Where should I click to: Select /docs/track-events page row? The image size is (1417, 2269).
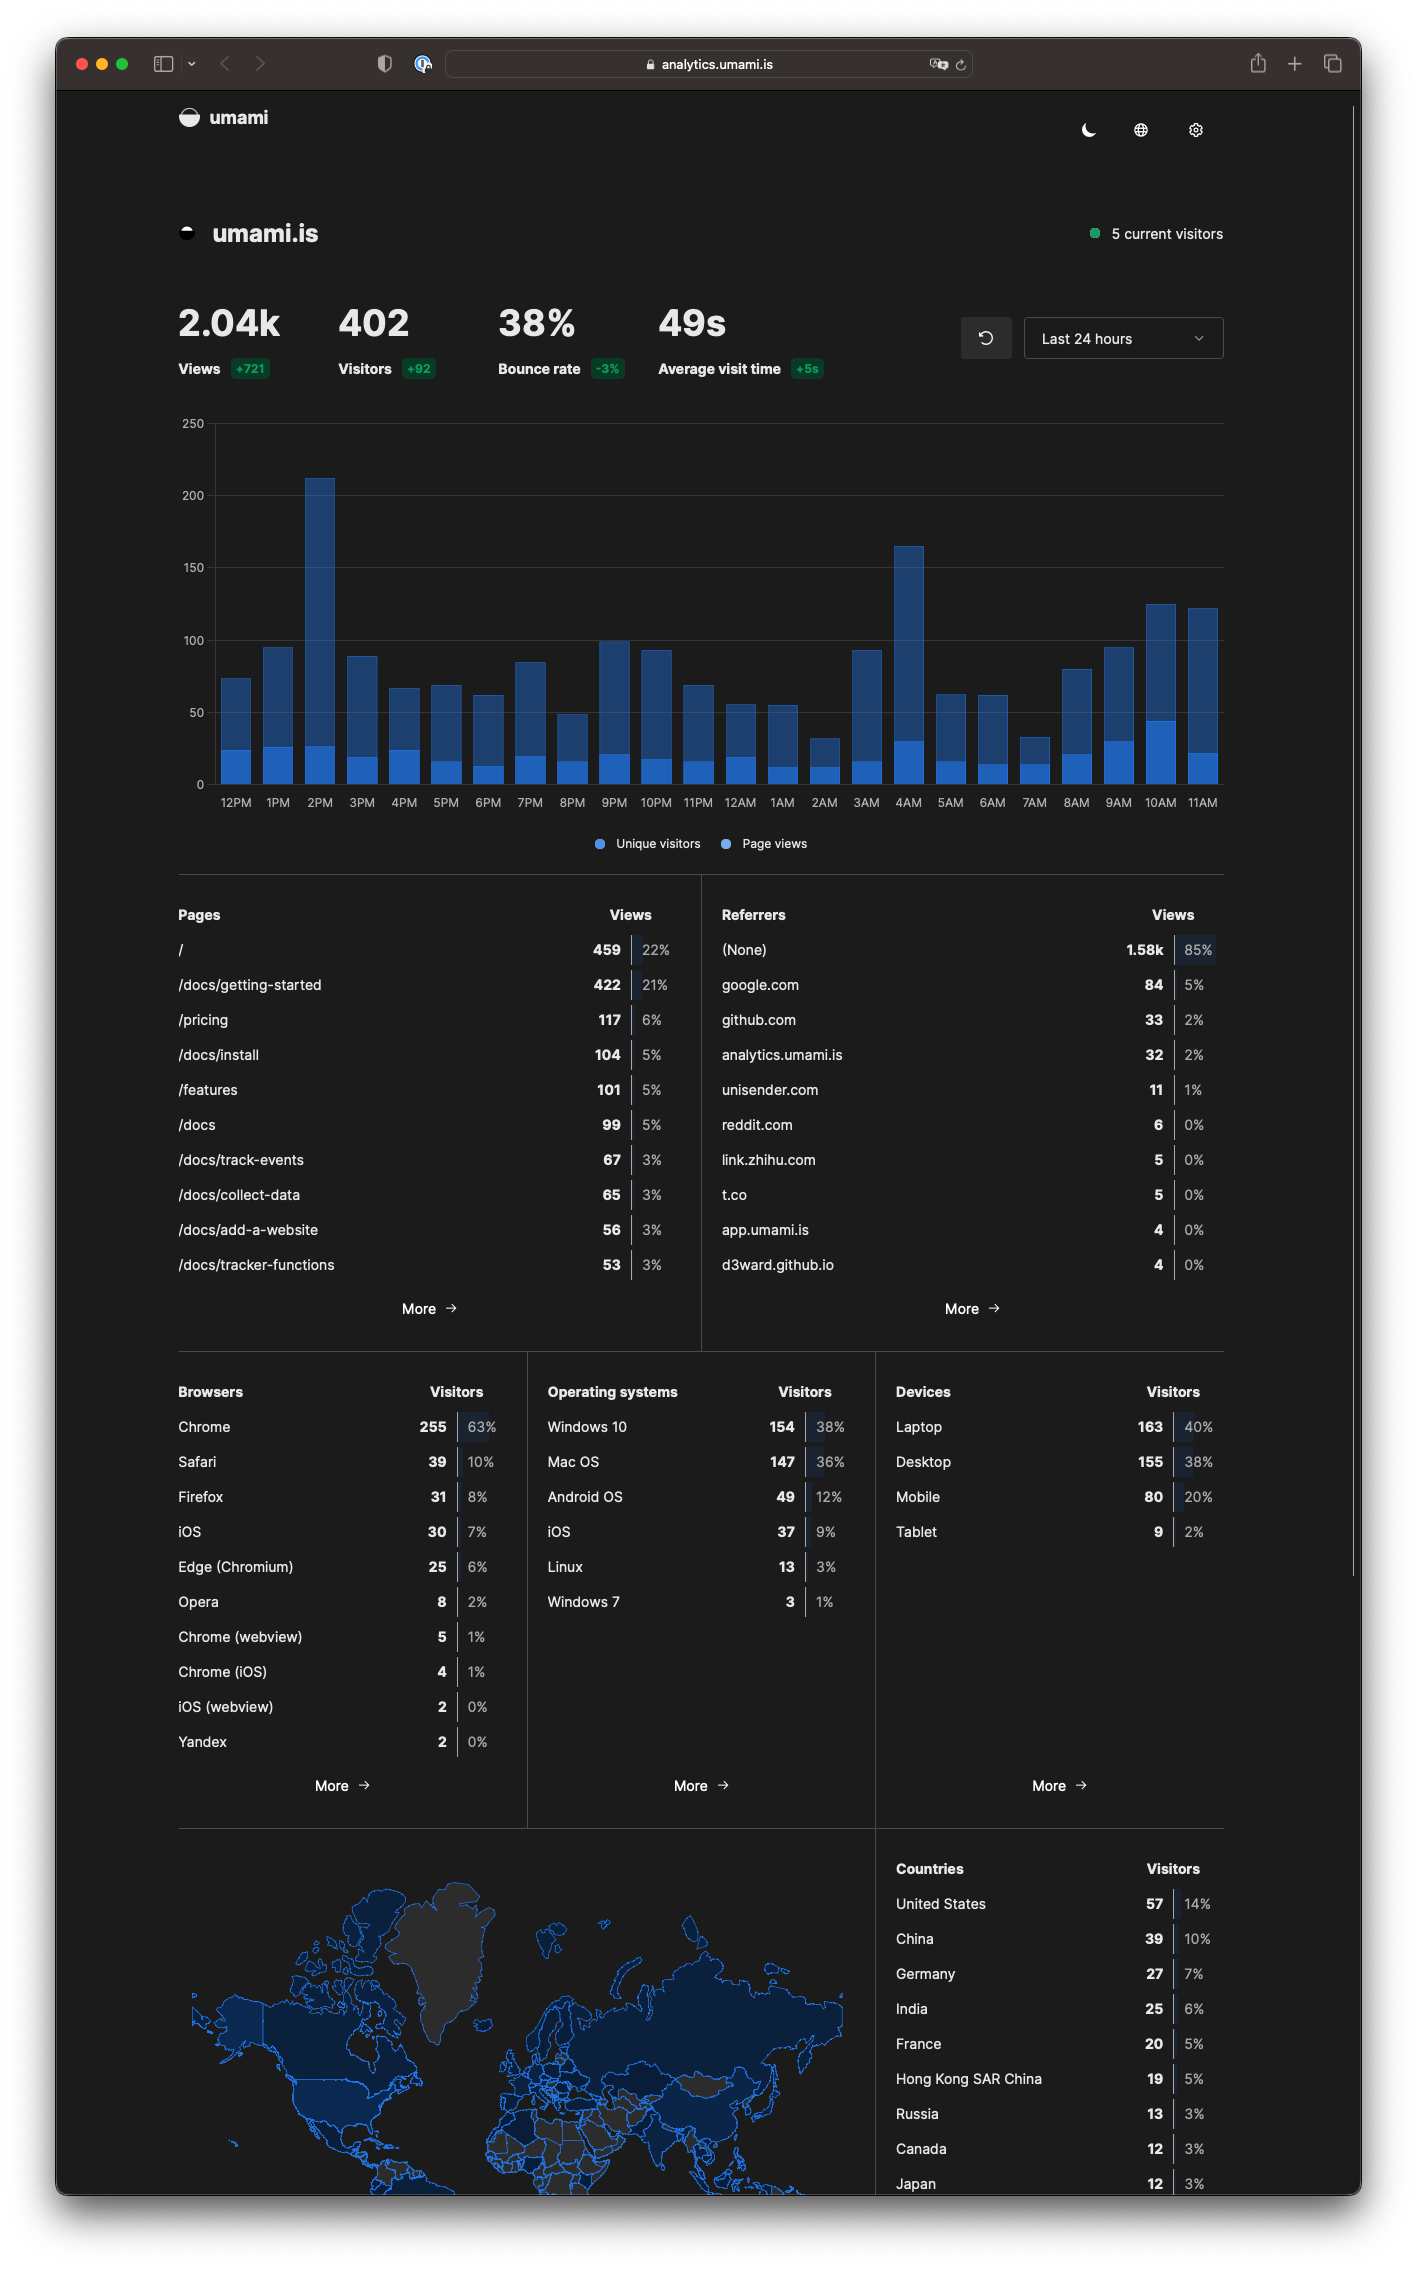429,1160
